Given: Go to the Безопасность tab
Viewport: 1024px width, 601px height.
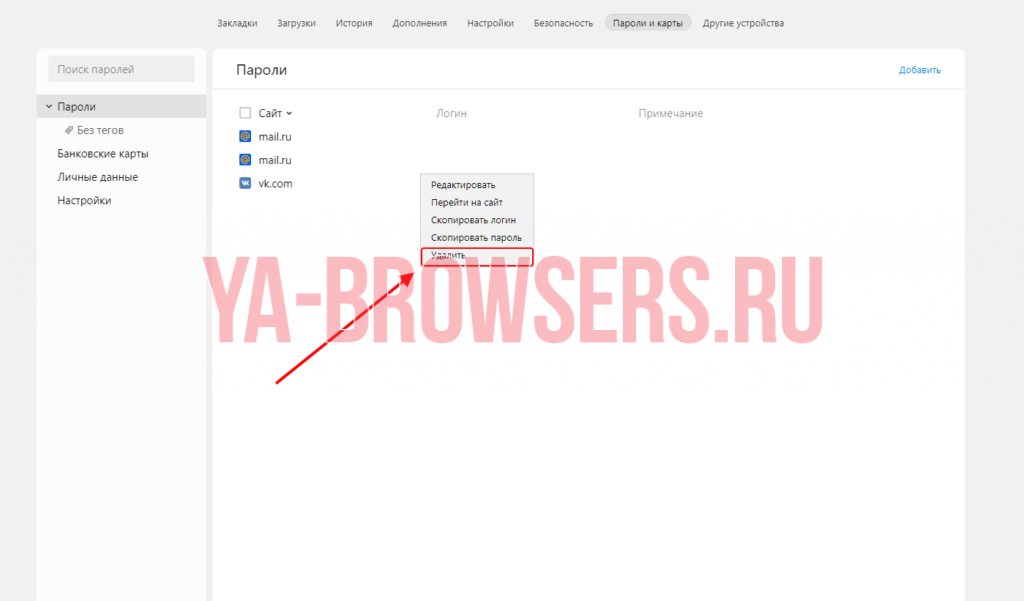Looking at the screenshot, I should pyautogui.click(x=563, y=23).
